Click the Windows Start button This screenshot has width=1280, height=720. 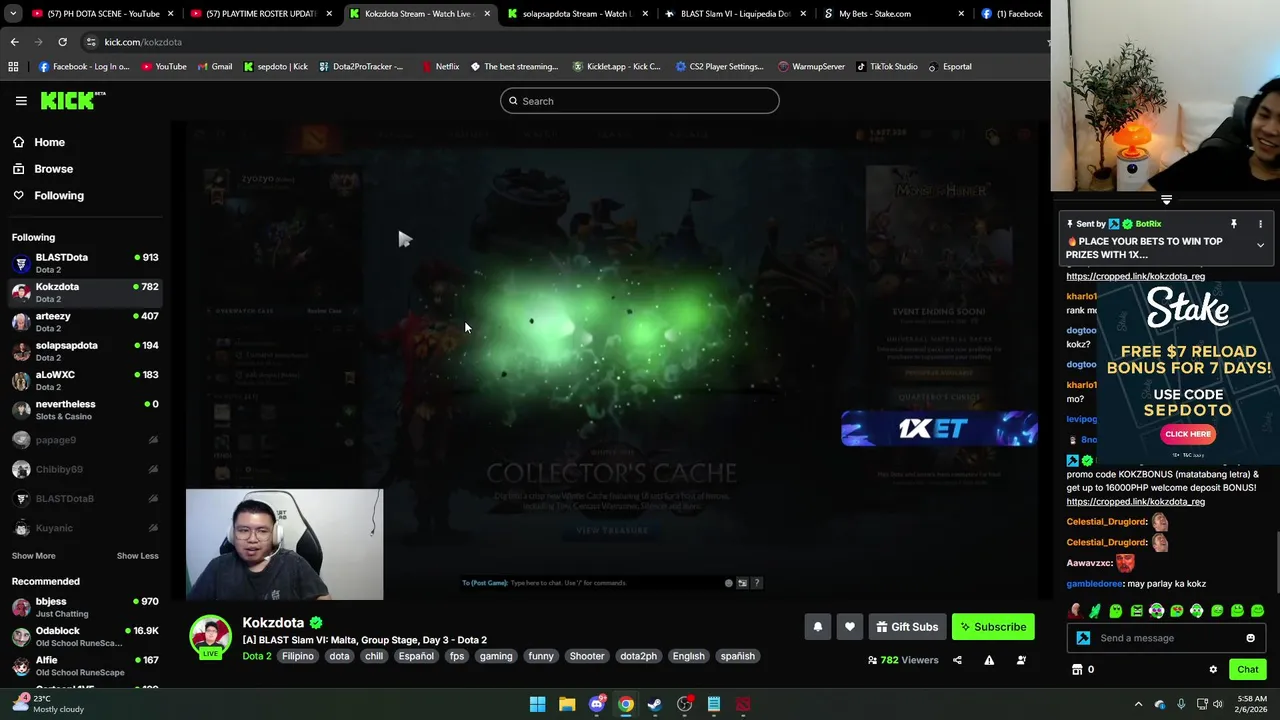[537, 704]
